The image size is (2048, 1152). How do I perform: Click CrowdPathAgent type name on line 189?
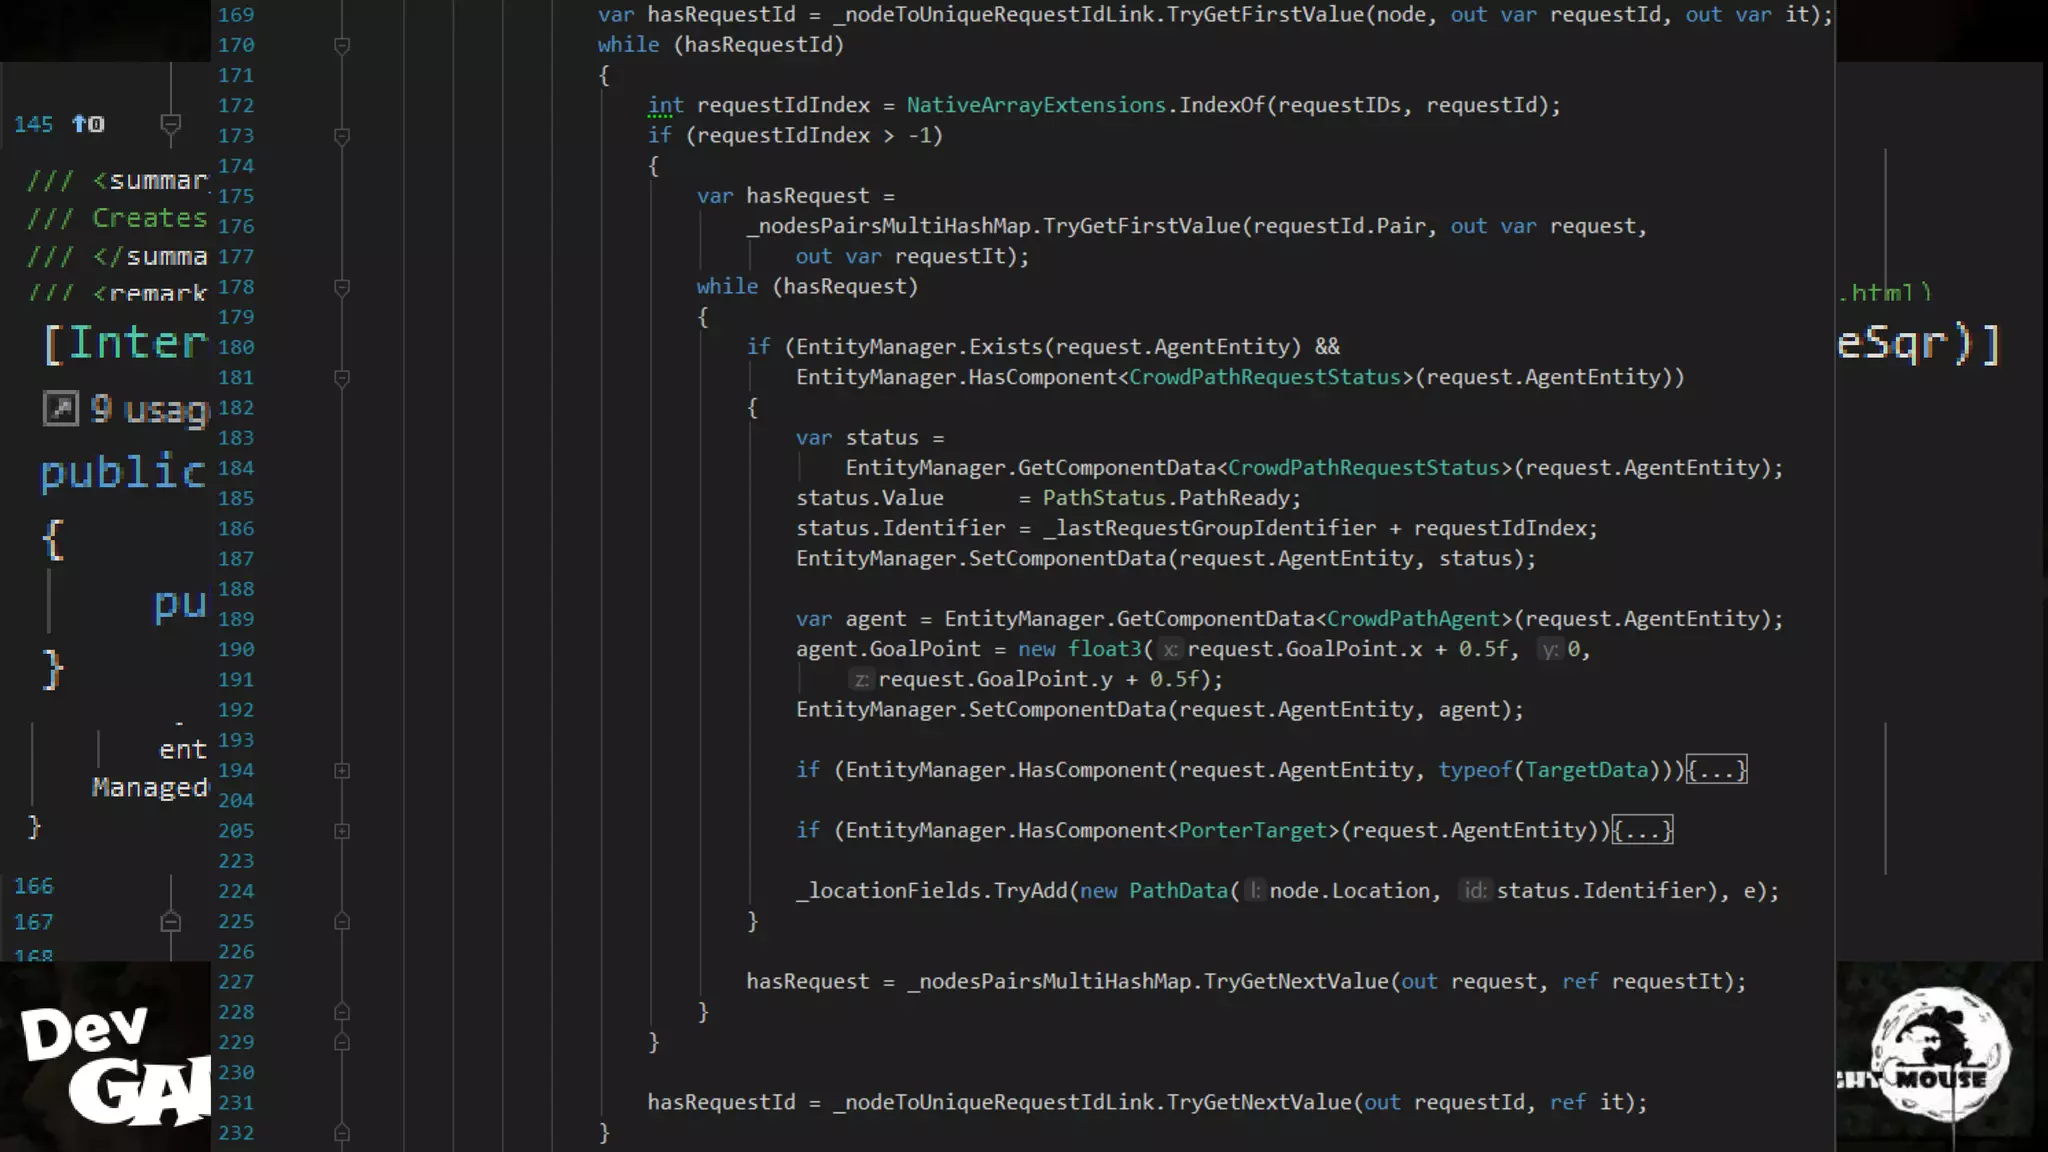tap(1413, 619)
